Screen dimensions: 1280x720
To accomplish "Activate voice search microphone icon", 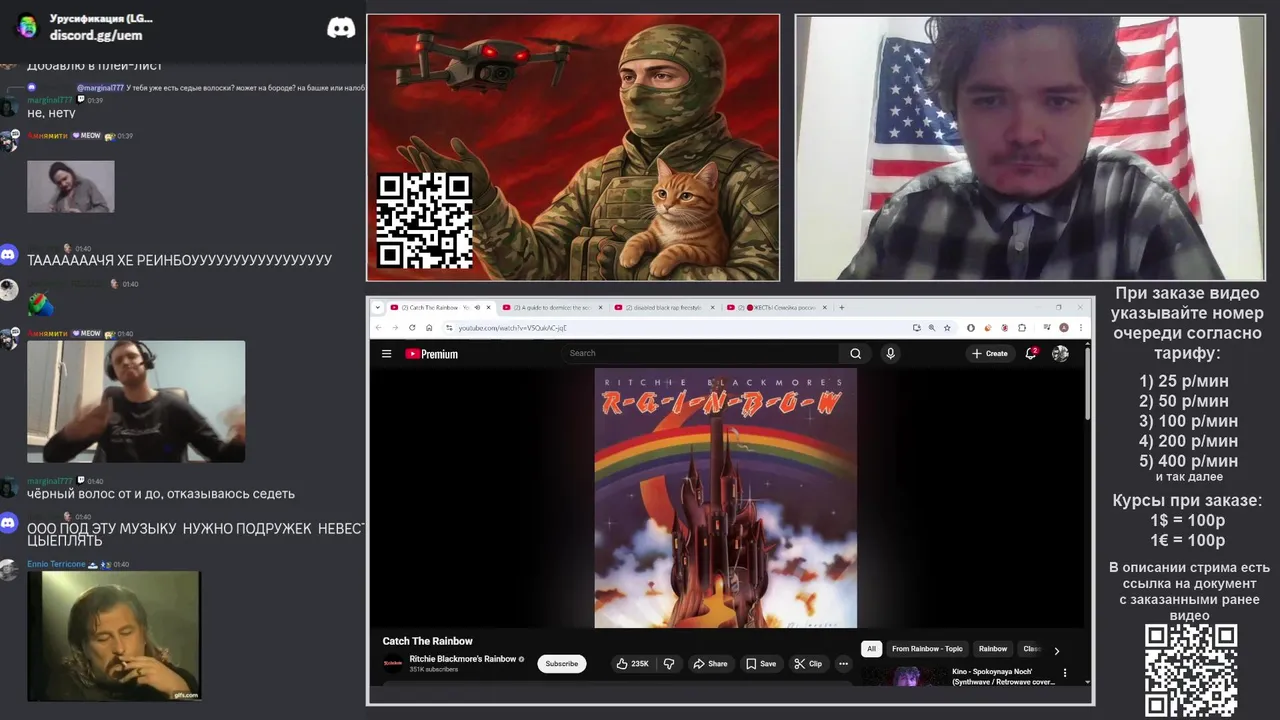I will (x=890, y=353).
